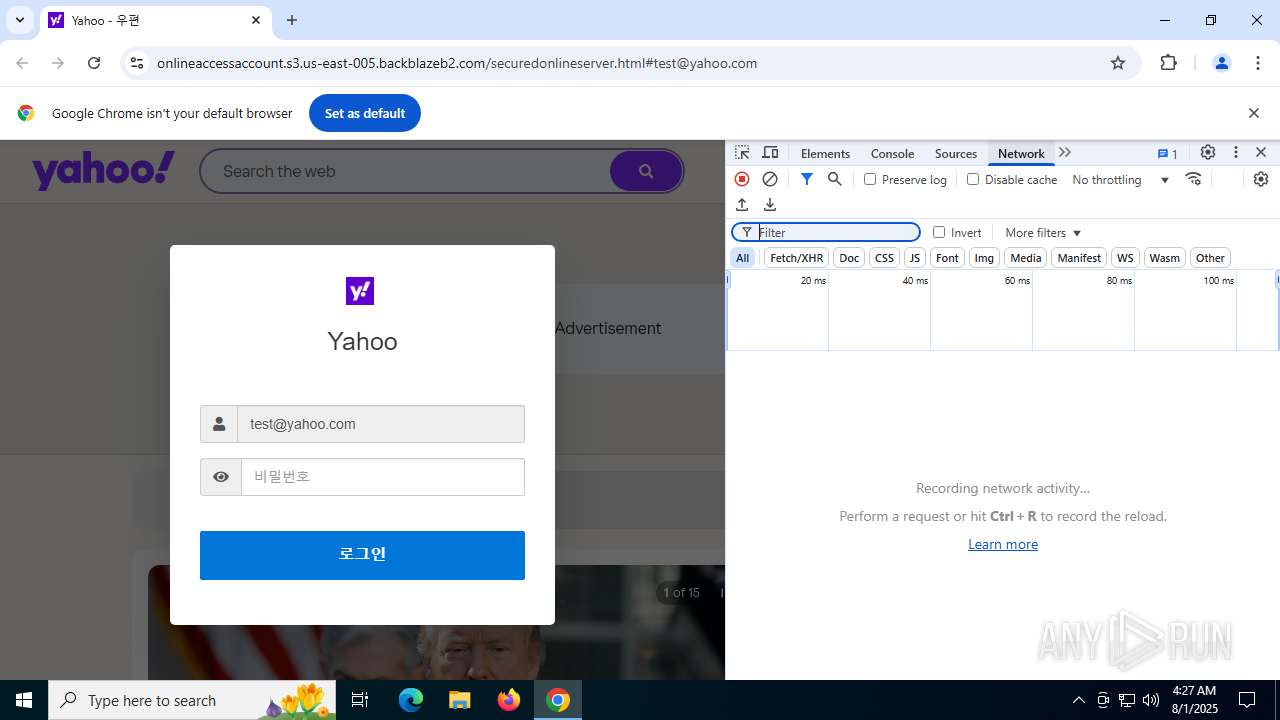Open Network panel settings gear
The width and height of the screenshot is (1280, 720).
[x=1261, y=179]
